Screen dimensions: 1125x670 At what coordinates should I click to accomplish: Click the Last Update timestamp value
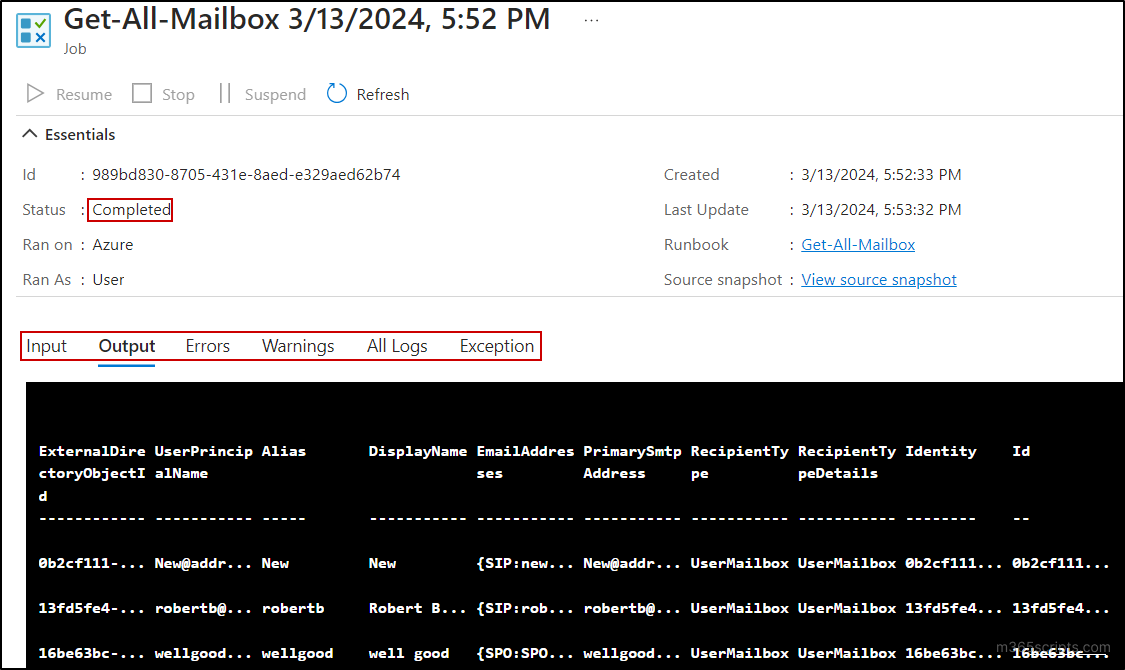[880, 209]
